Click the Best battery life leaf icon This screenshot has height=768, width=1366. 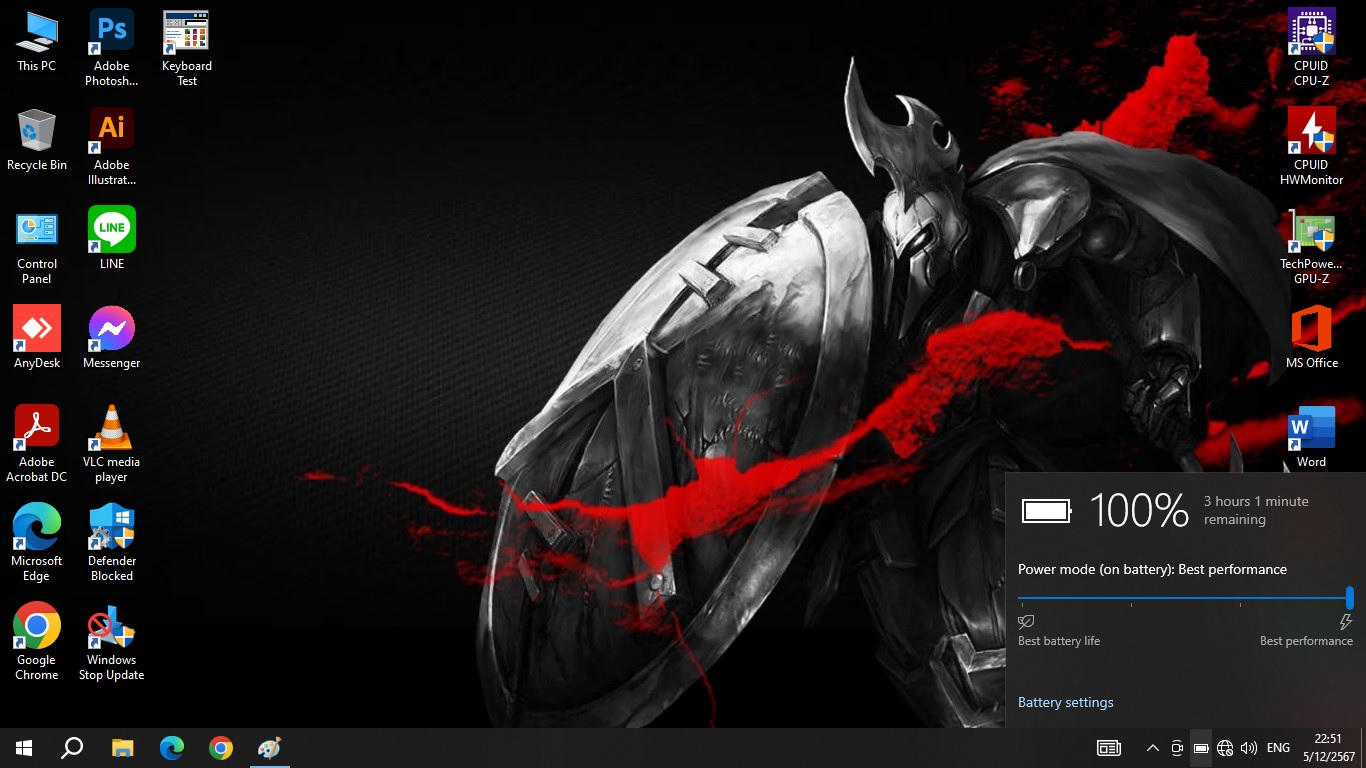pos(1026,622)
